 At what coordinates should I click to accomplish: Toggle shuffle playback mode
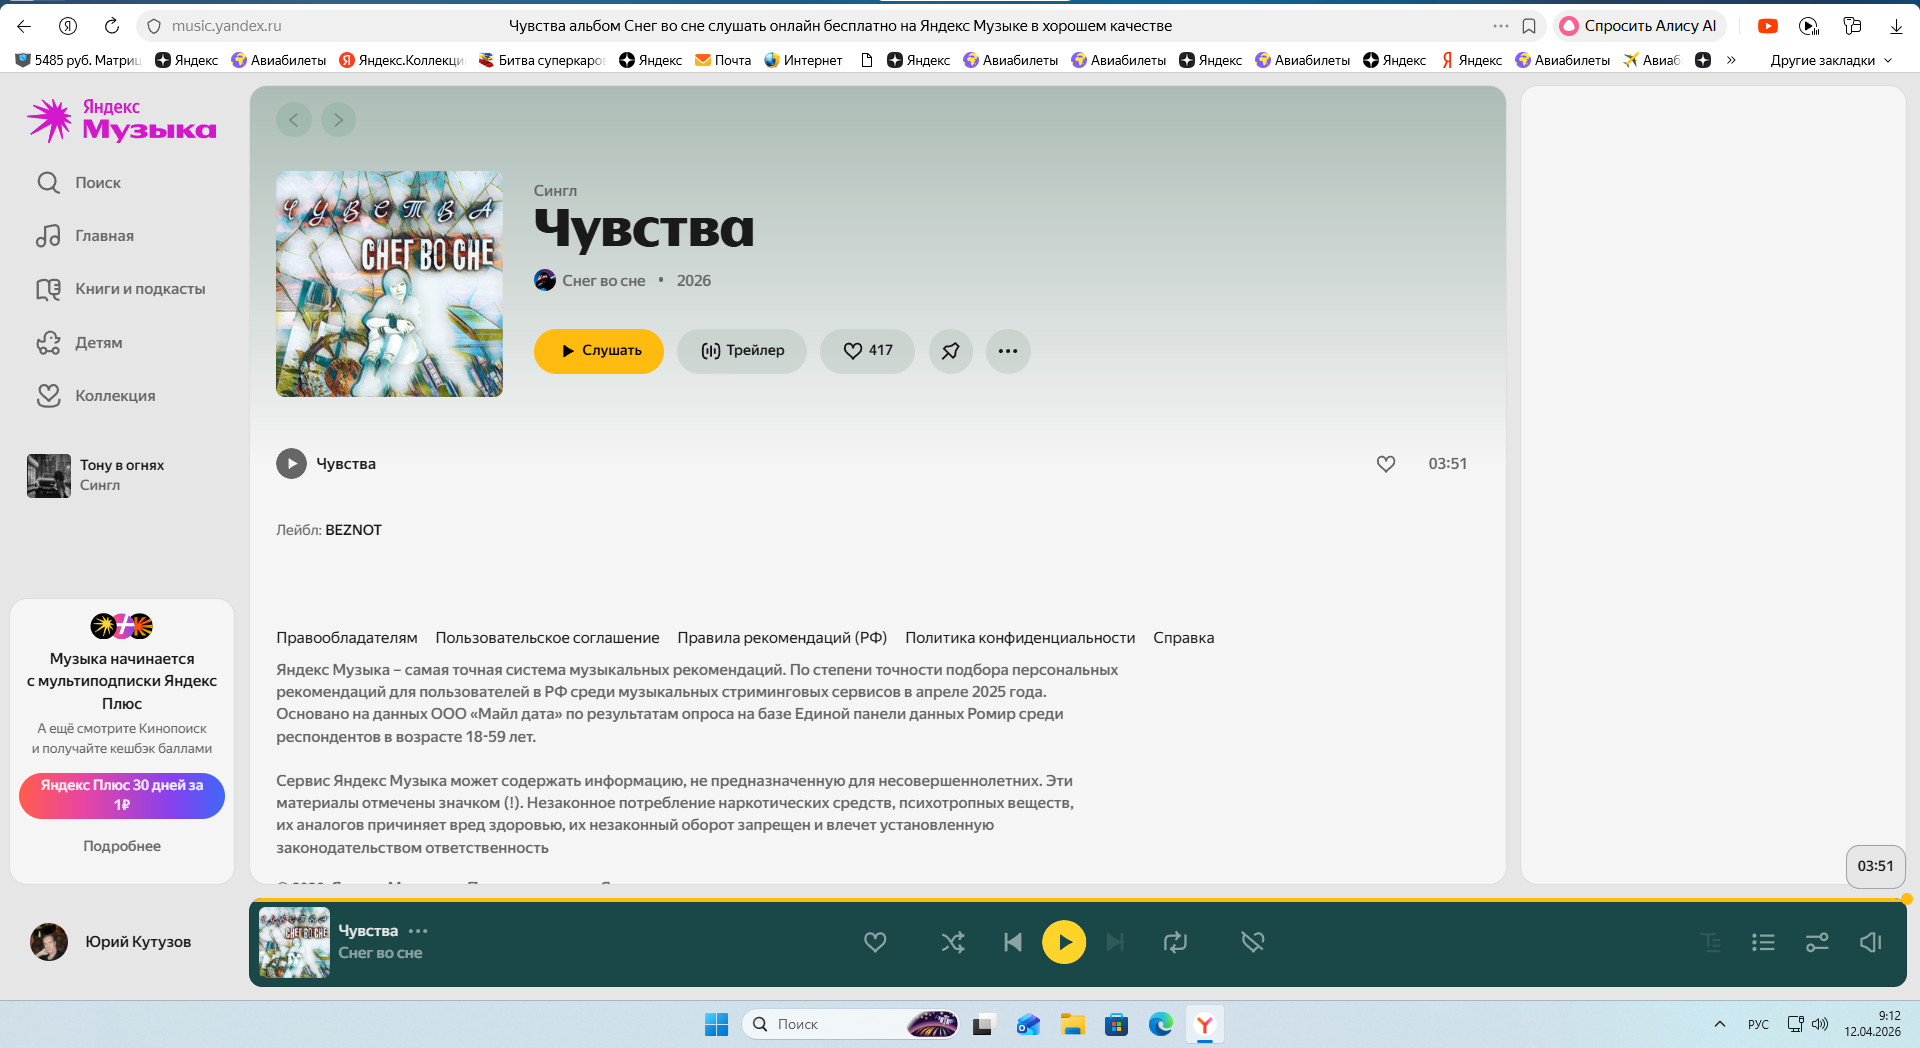point(952,942)
